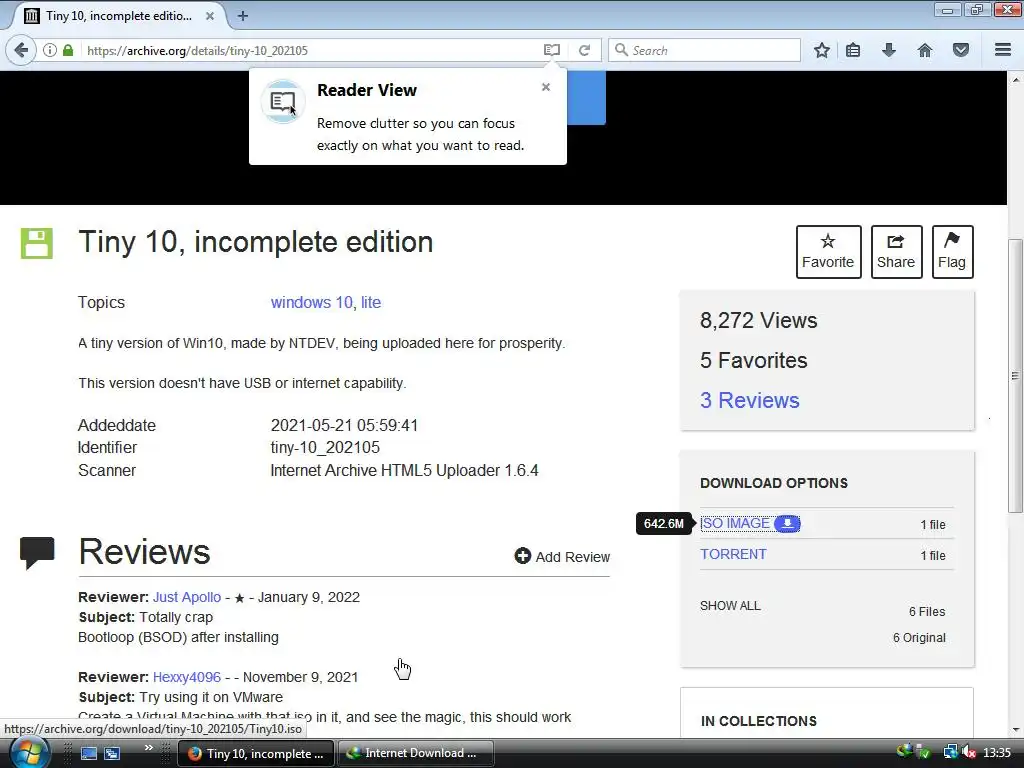Click the taskbar clock 13:35
Screen dimensions: 1024x768
pyautogui.click(x=997, y=753)
